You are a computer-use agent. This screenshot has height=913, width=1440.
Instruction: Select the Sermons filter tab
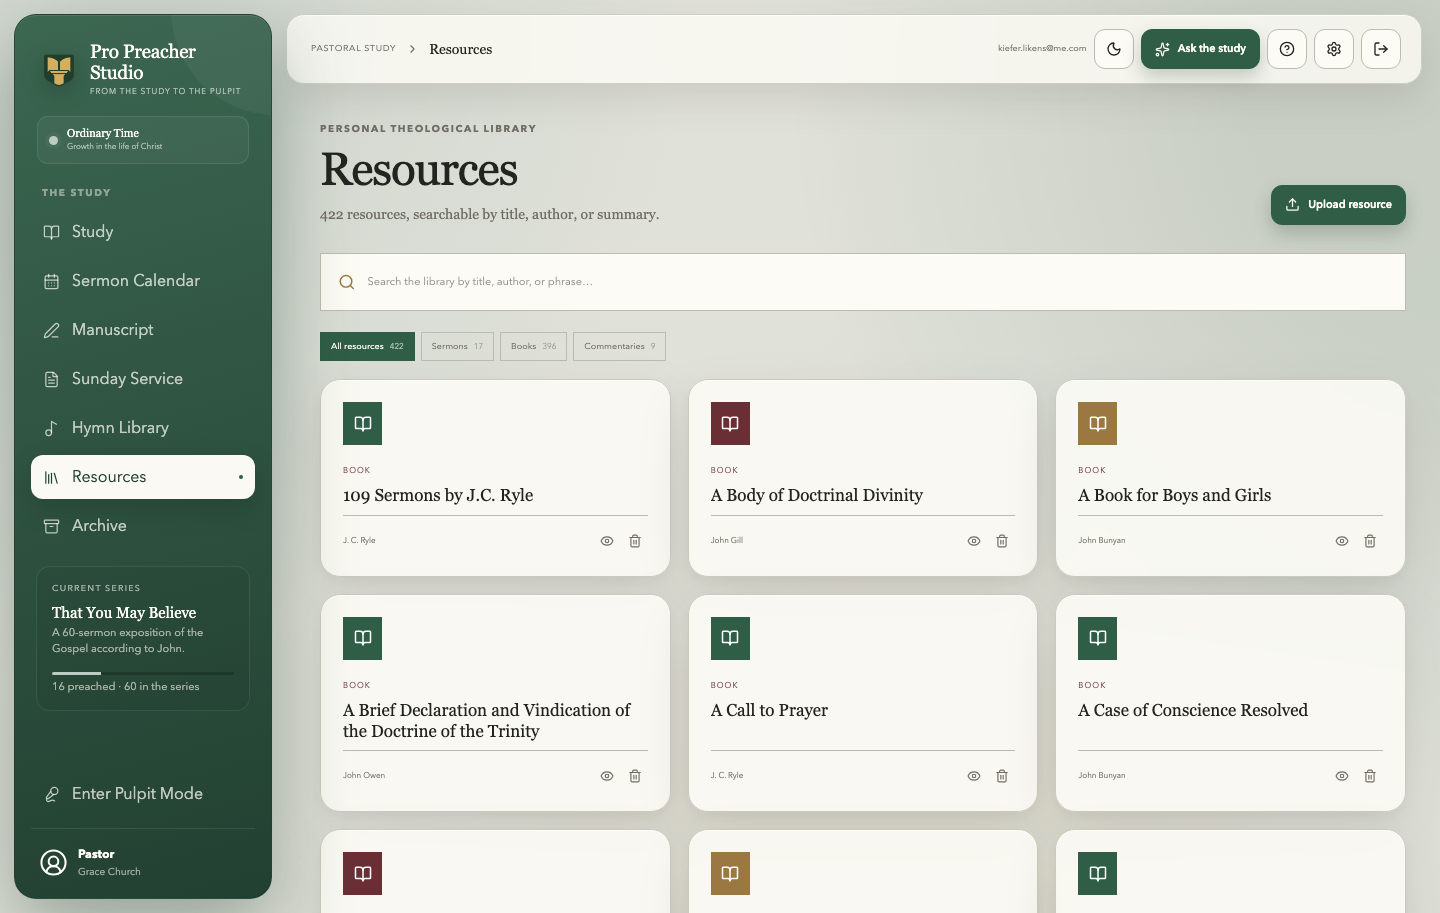[x=457, y=346]
